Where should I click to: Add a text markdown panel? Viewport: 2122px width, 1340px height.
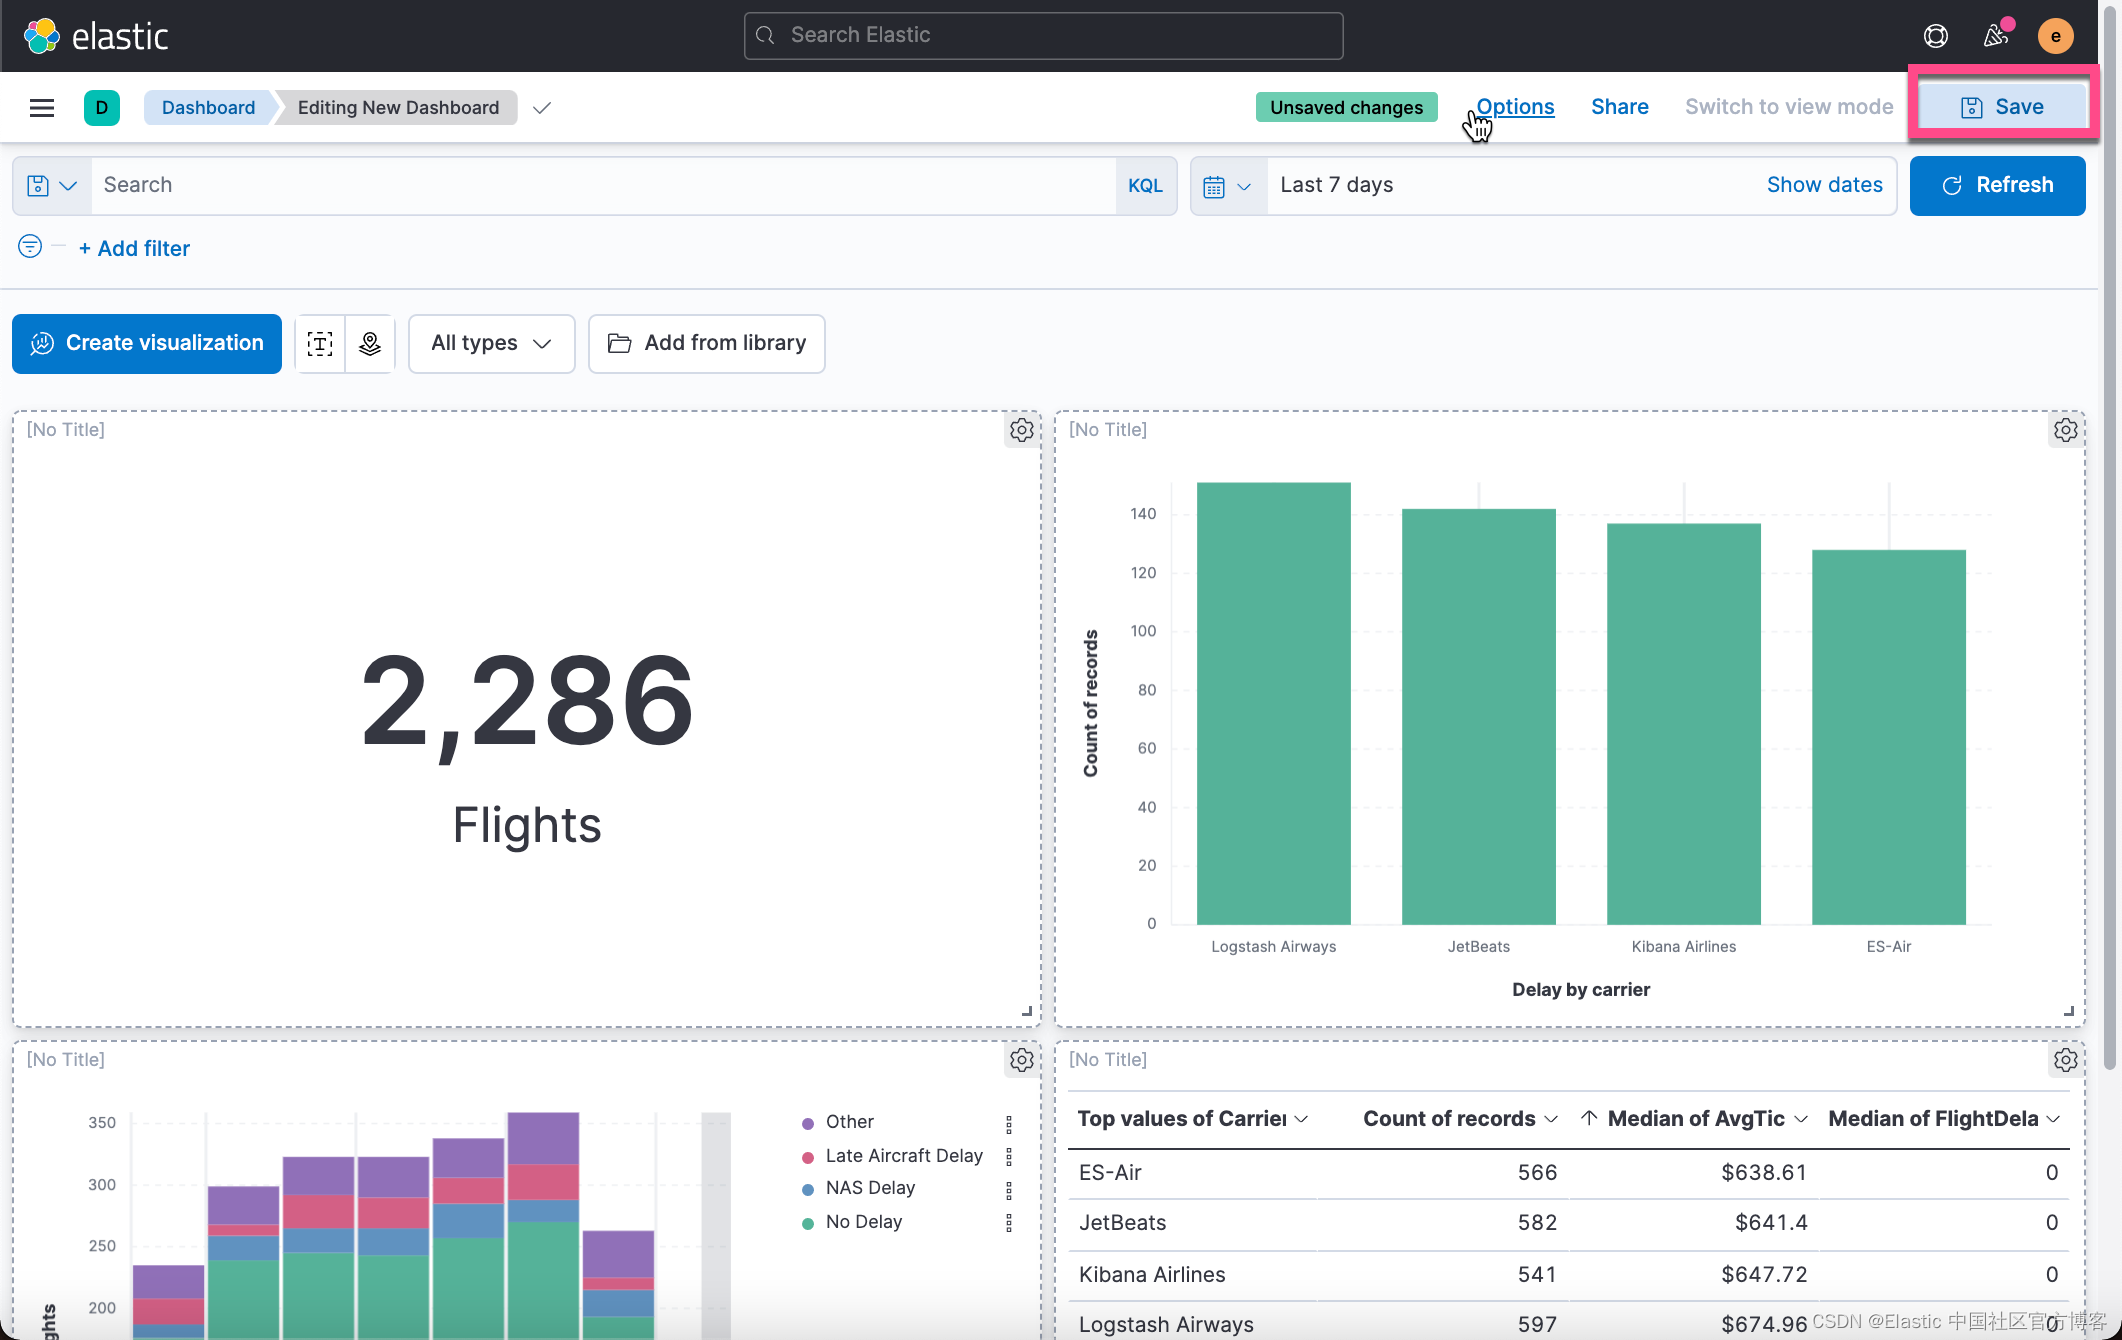(320, 344)
